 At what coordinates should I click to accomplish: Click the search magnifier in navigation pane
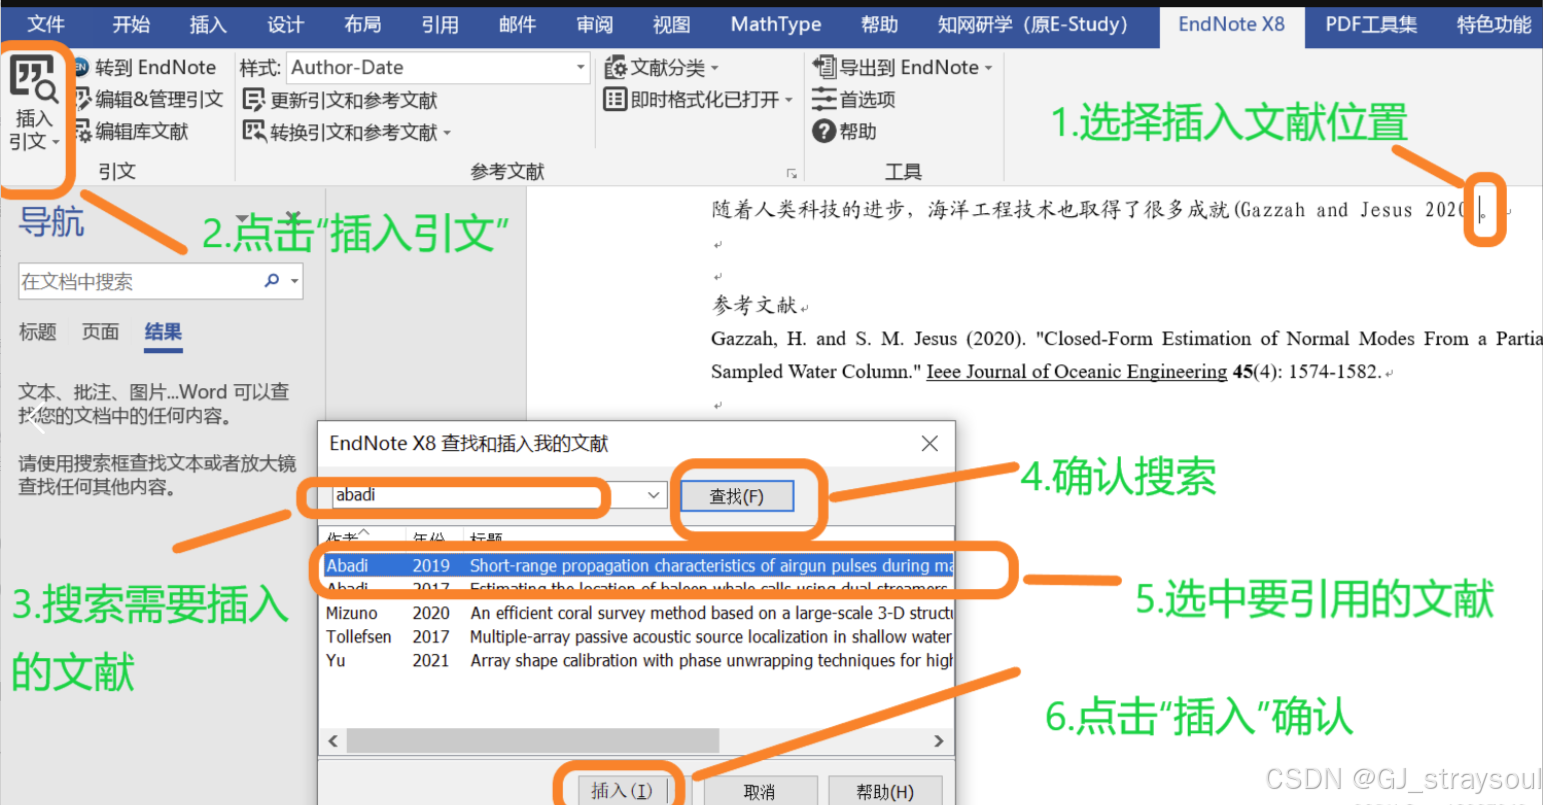[x=271, y=281]
